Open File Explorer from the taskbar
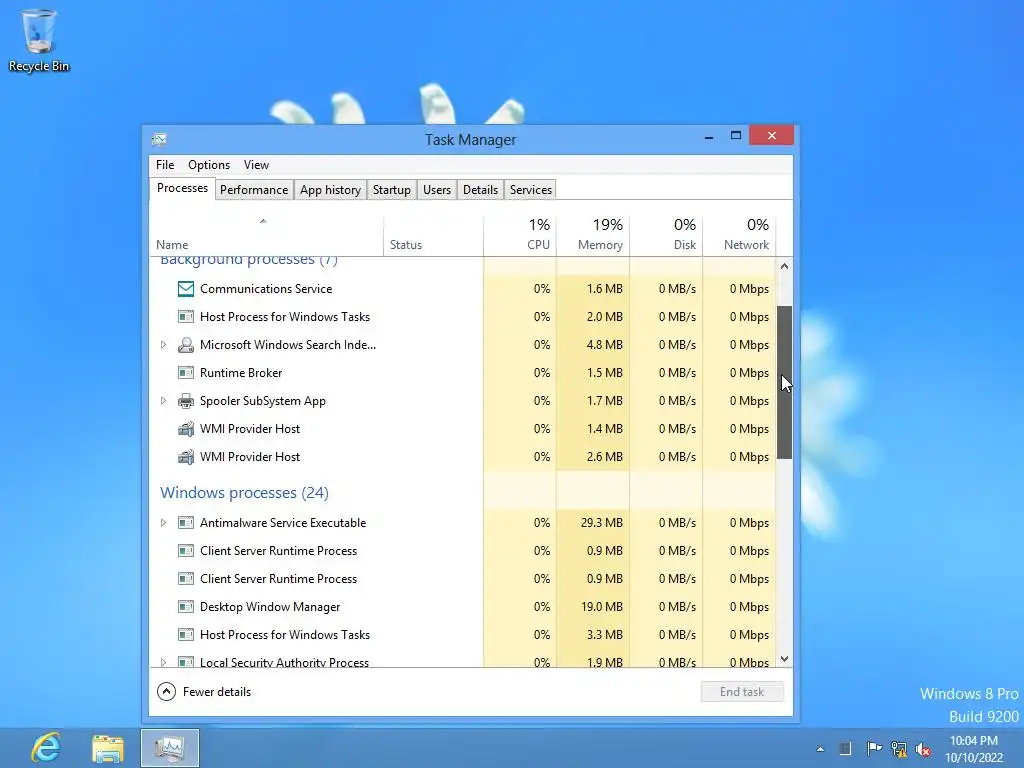The image size is (1024, 768). coord(108,748)
